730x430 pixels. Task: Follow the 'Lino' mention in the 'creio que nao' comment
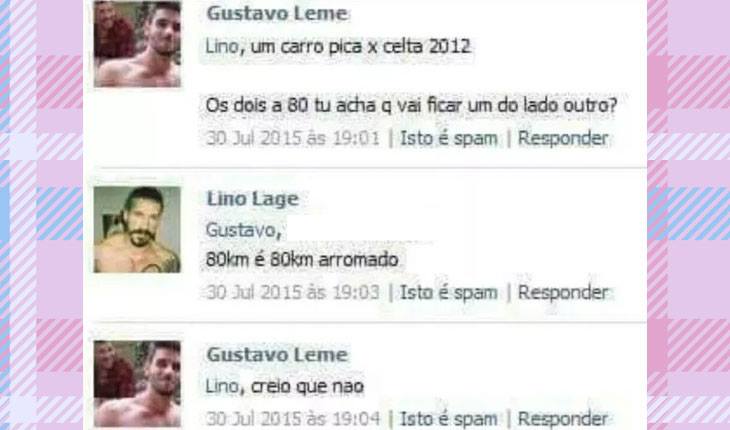[222, 386]
